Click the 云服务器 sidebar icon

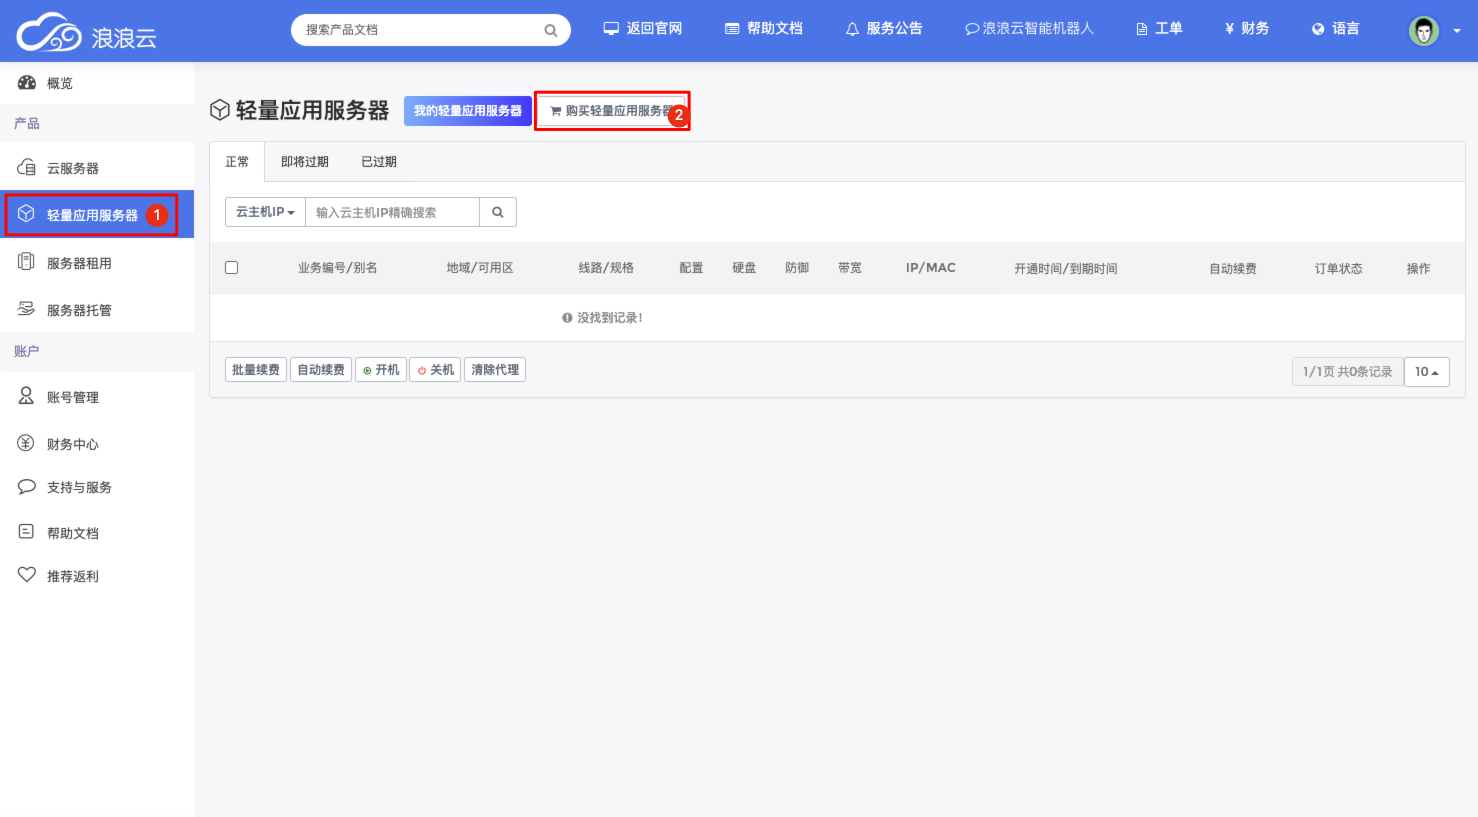pos(27,167)
